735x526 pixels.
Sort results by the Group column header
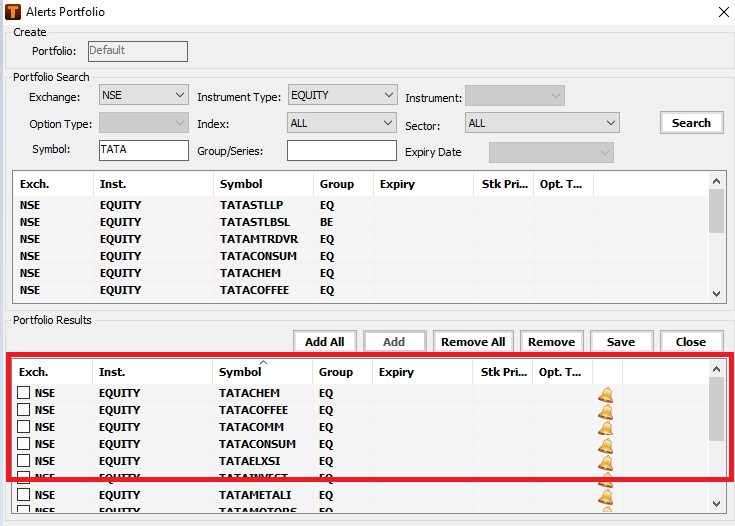(x=342, y=372)
